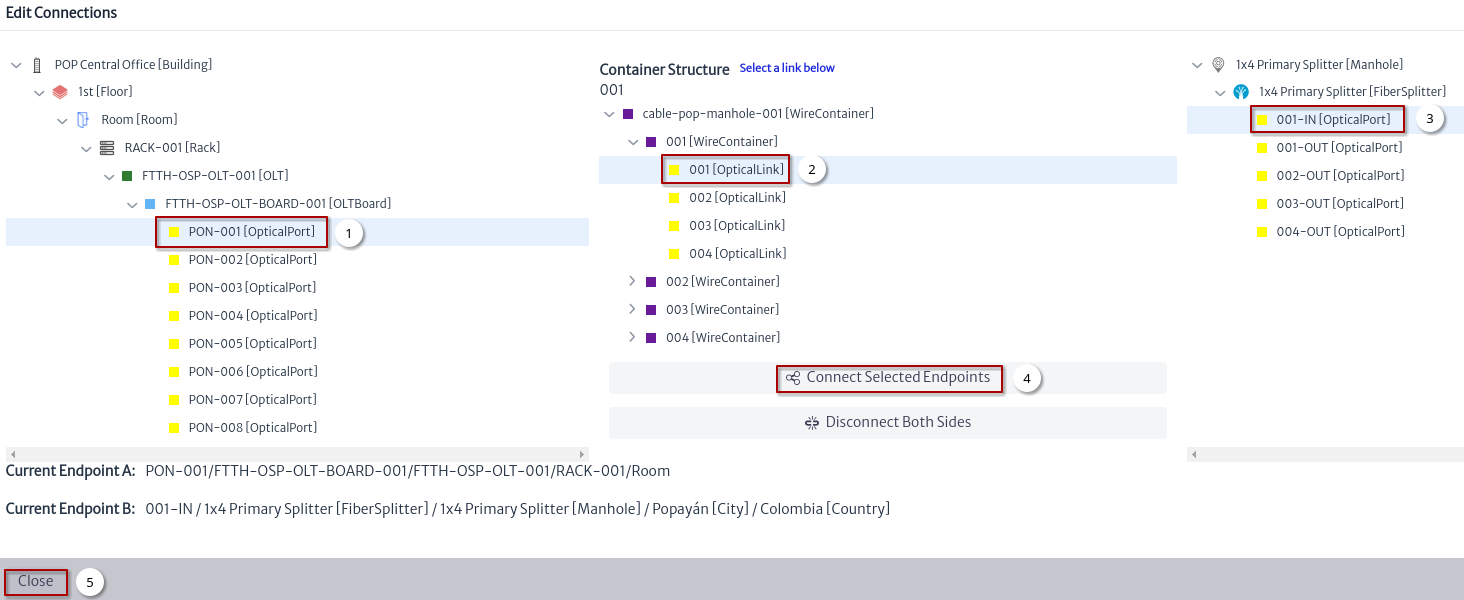This screenshot has height=600, width=1464.
Task: Collapse the FTTH-OSP-OLT-BOARD-001 node
Action: coord(132,204)
